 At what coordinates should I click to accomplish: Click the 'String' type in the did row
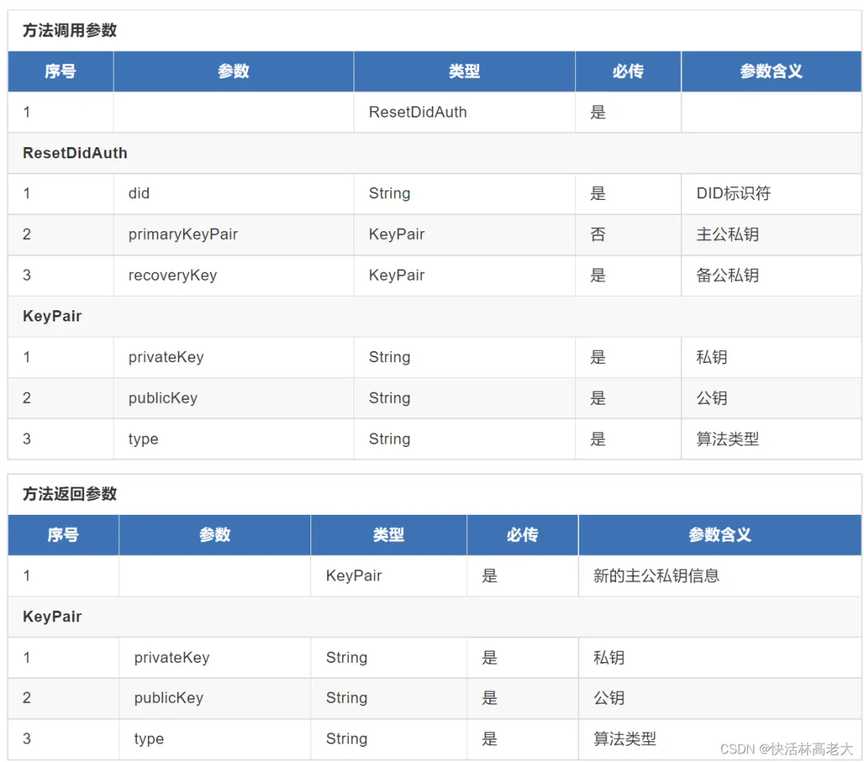pyautogui.click(x=390, y=193)
